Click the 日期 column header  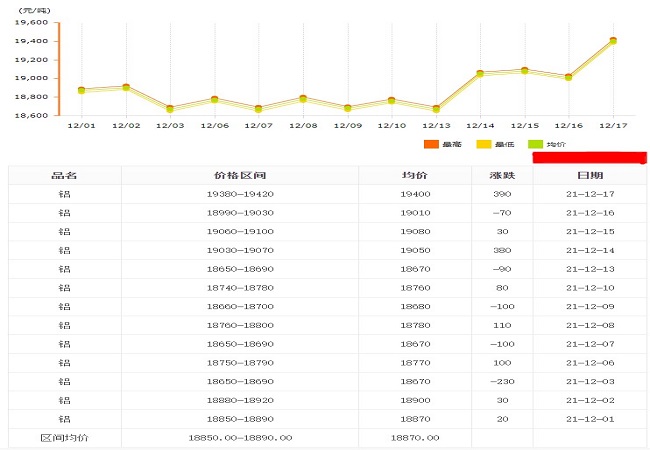point(589,176)
